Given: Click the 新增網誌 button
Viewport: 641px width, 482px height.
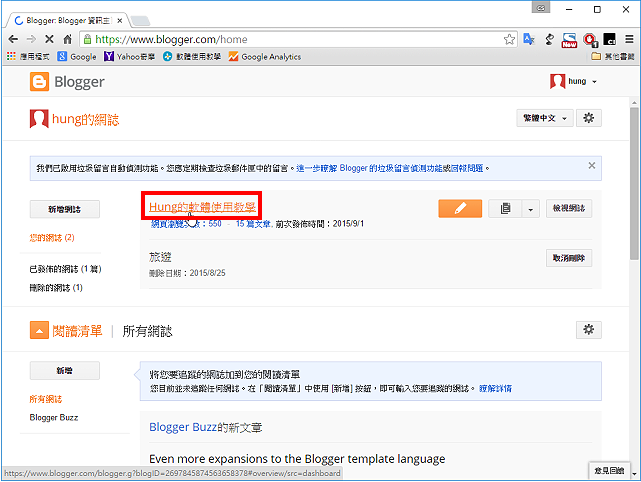Looking at the screenshot, I should click(65, 209).
